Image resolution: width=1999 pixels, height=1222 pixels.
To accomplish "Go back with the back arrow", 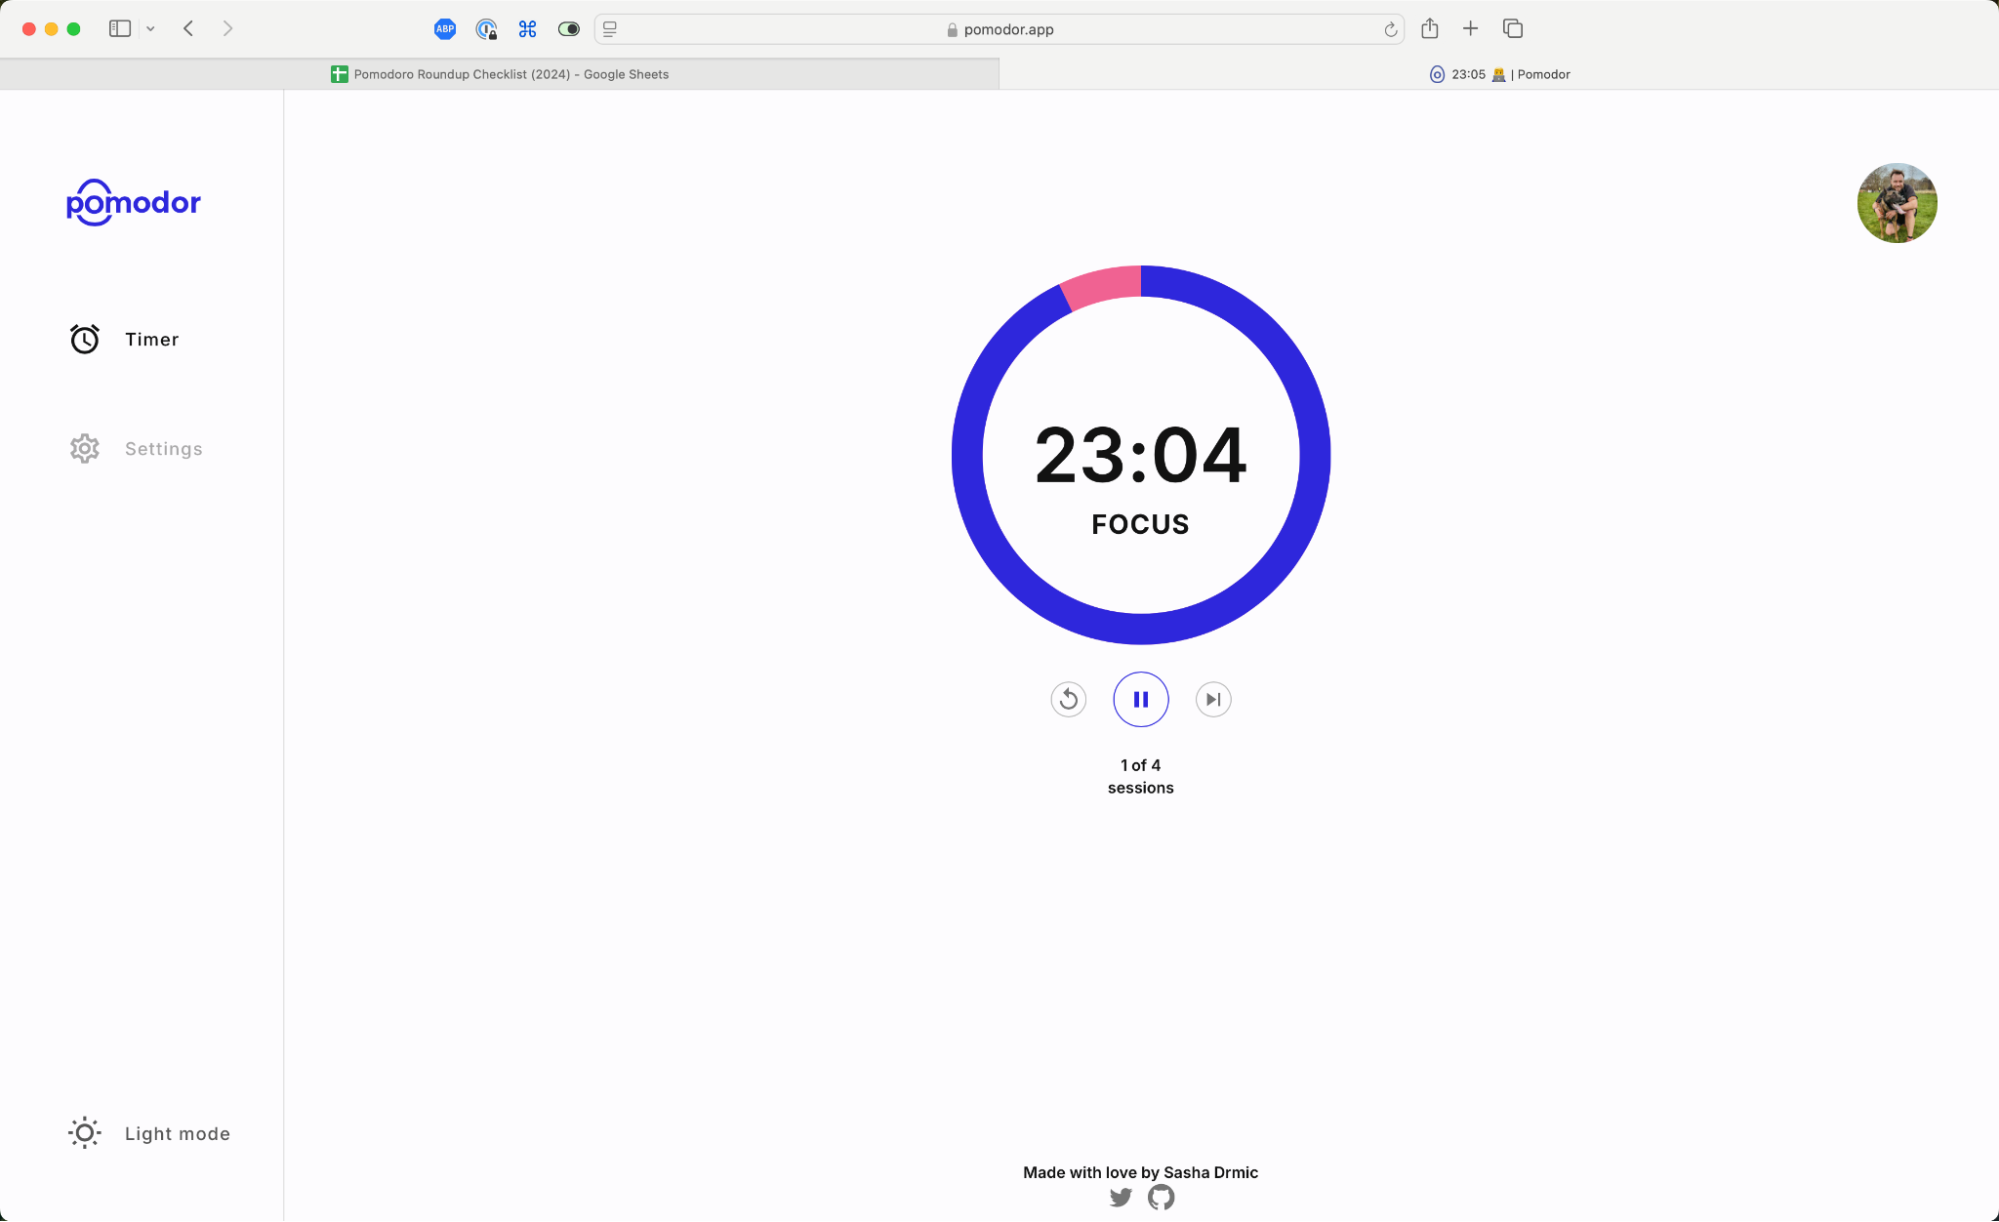I will click(188, 28).
